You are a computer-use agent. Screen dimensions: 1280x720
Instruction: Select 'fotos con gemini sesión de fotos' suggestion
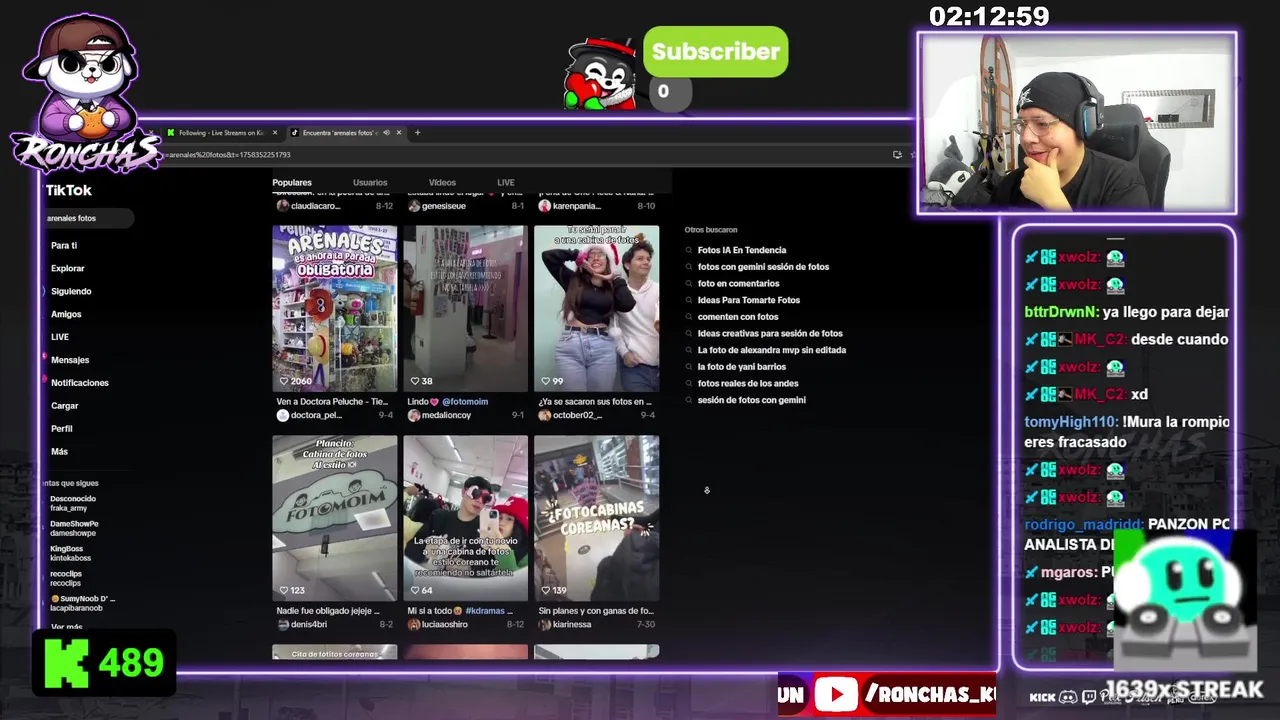763,267
